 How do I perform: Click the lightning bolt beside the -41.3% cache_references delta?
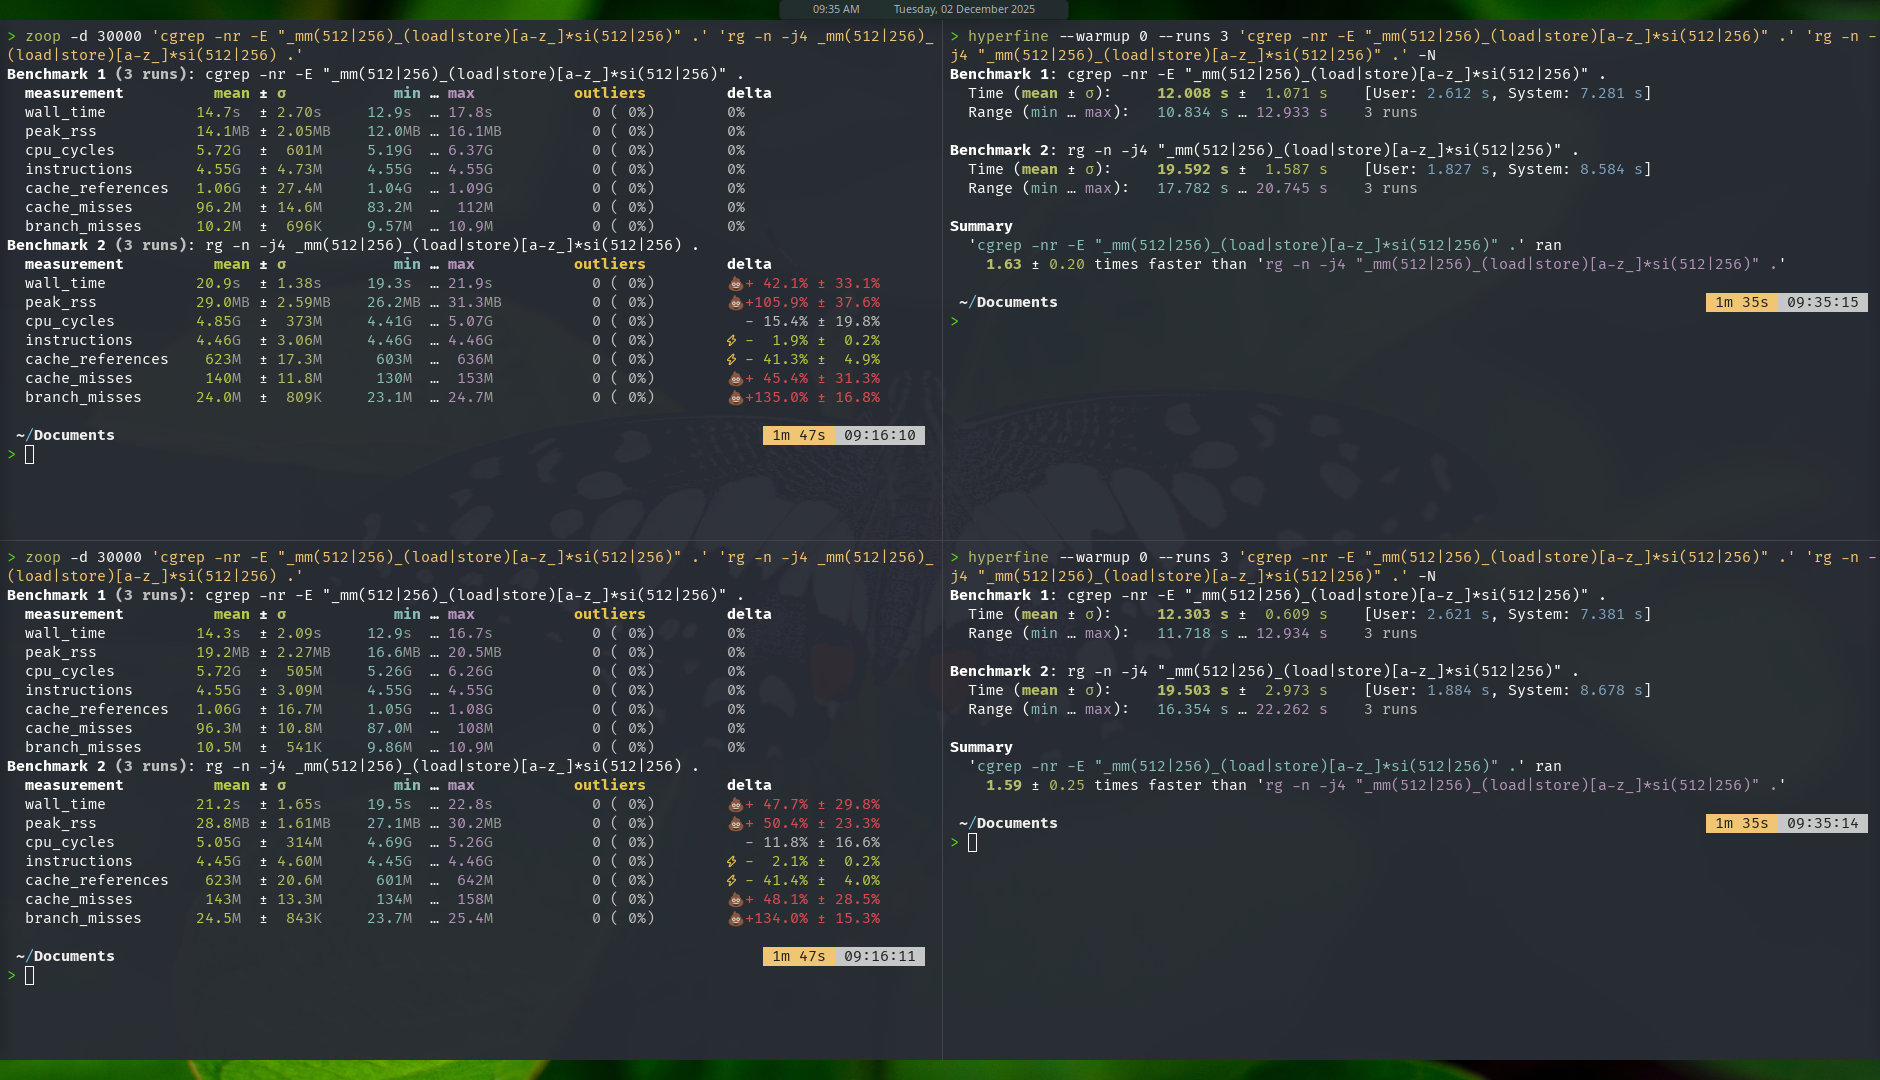click(x=732, y=360)
